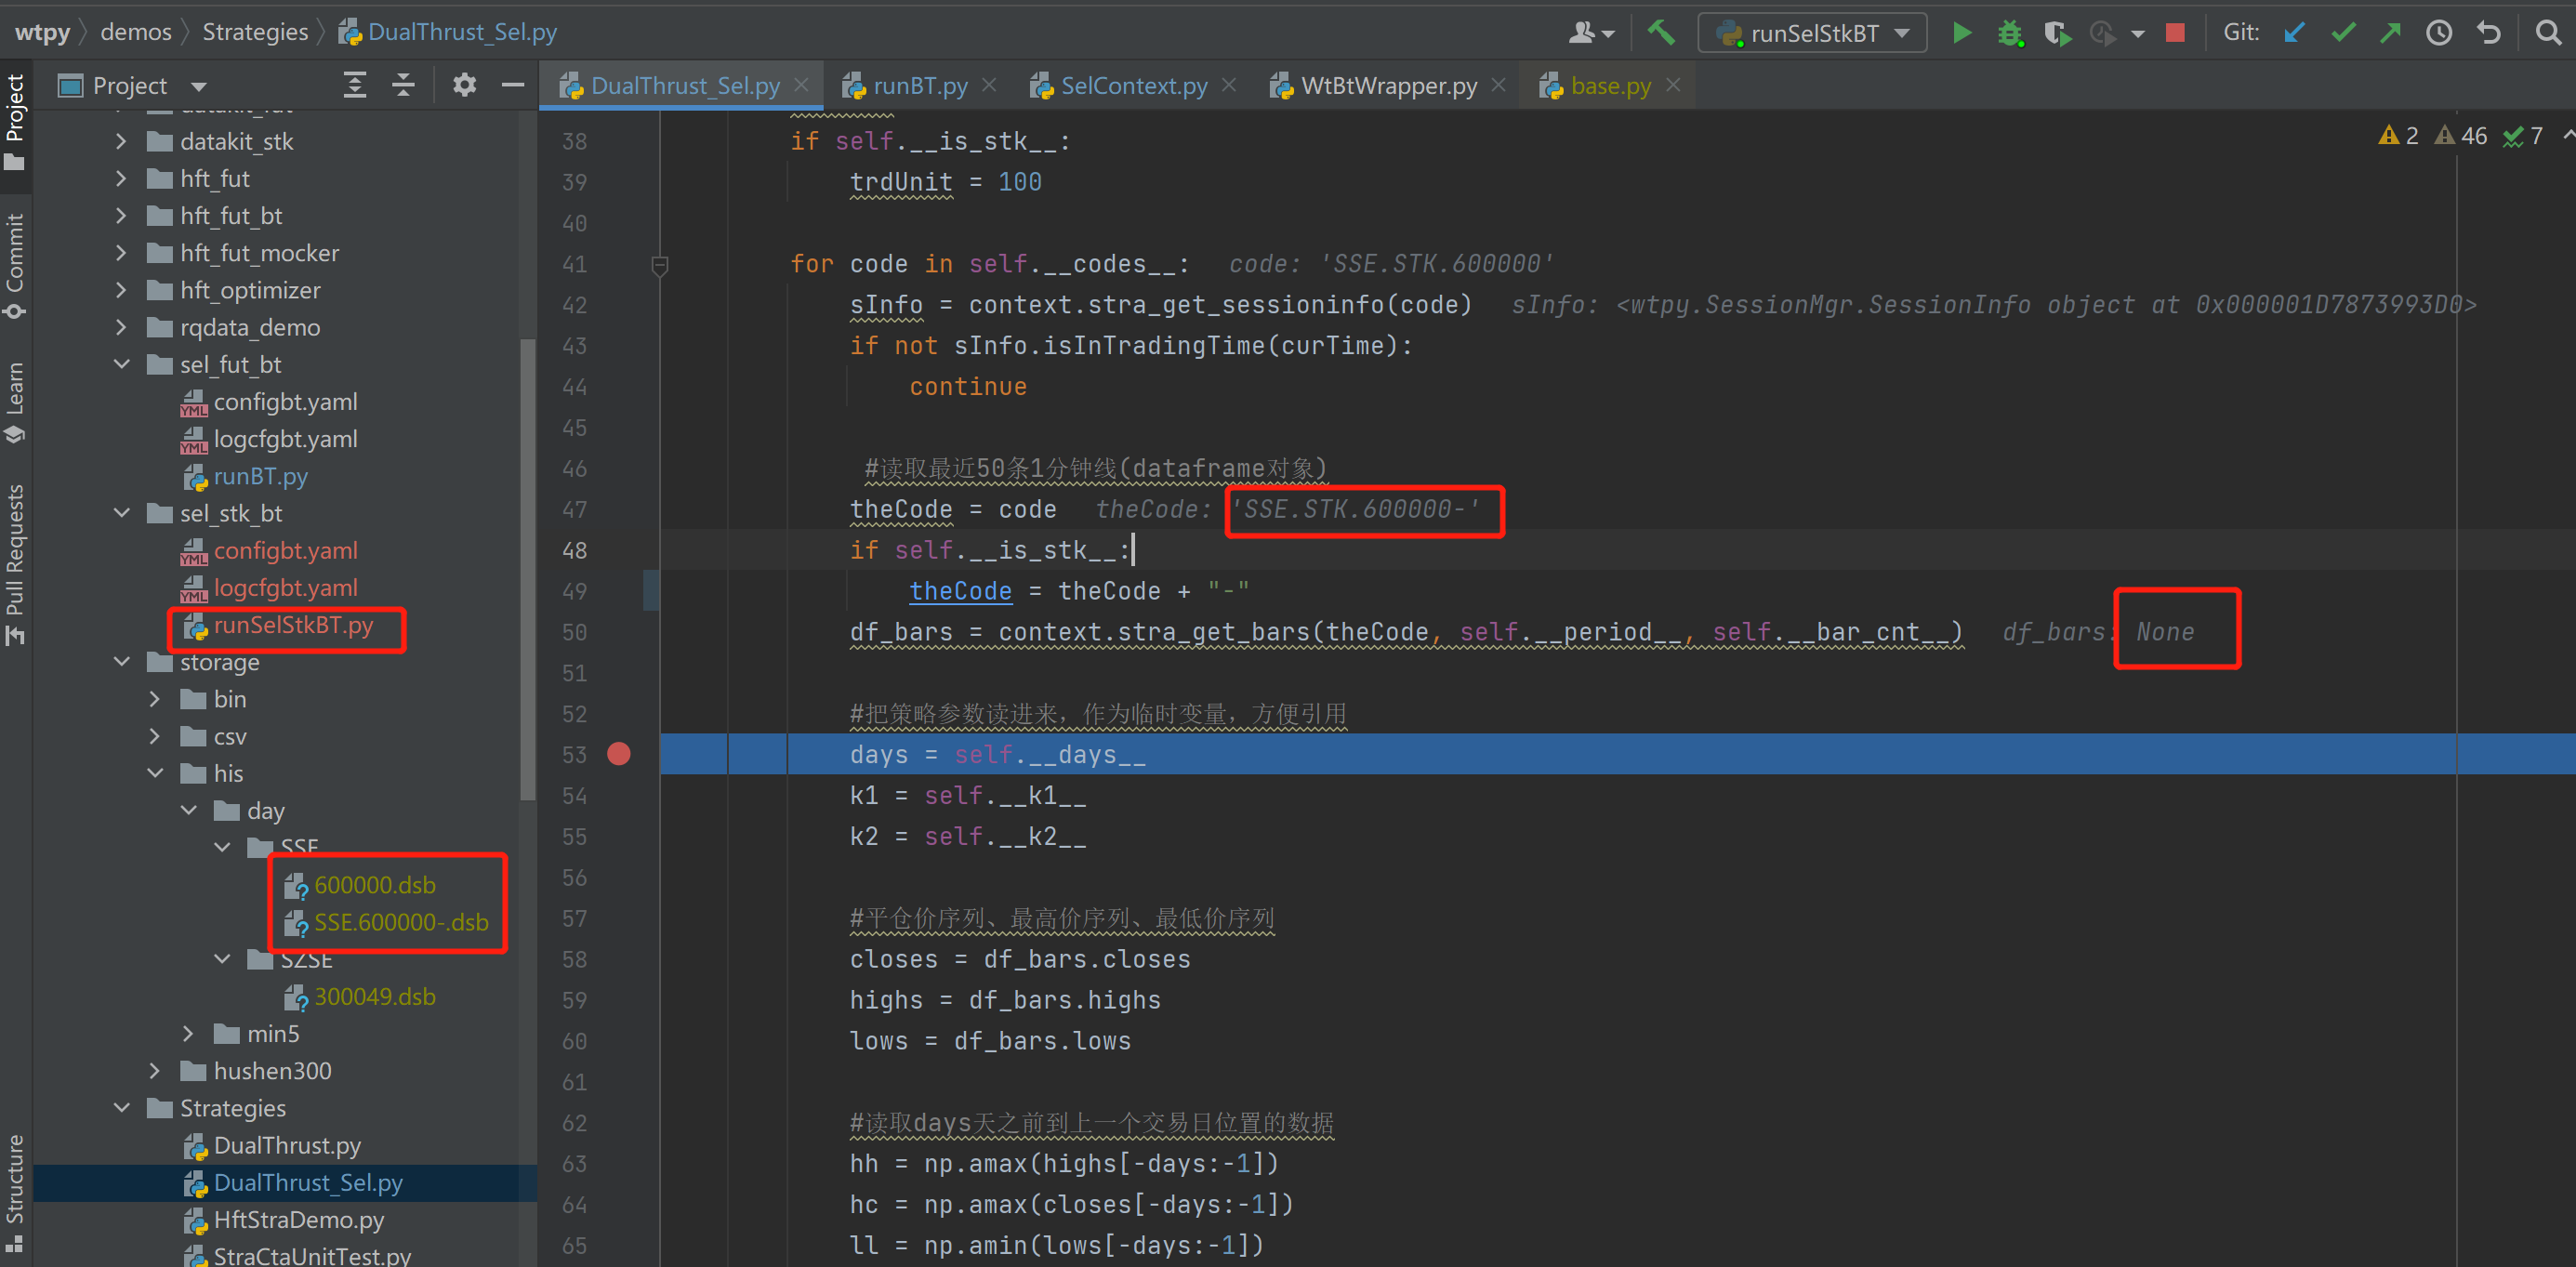Start debugging runSelStkBT with the bug icon
This screenshot has height=1267, width=2576.
[2010, 32]
